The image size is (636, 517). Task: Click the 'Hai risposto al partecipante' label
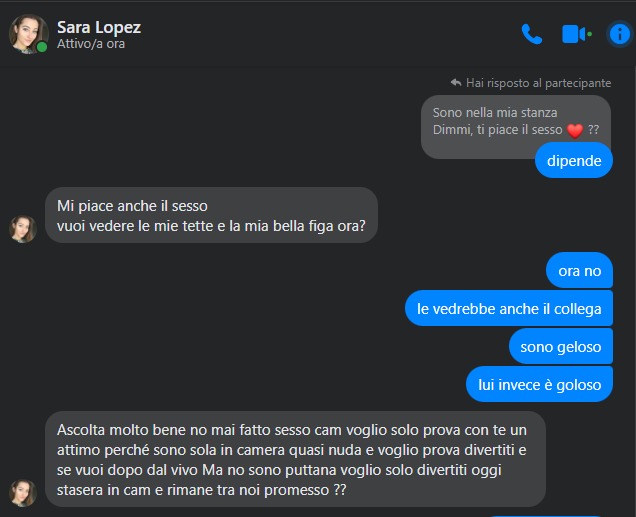pos(538,83)
